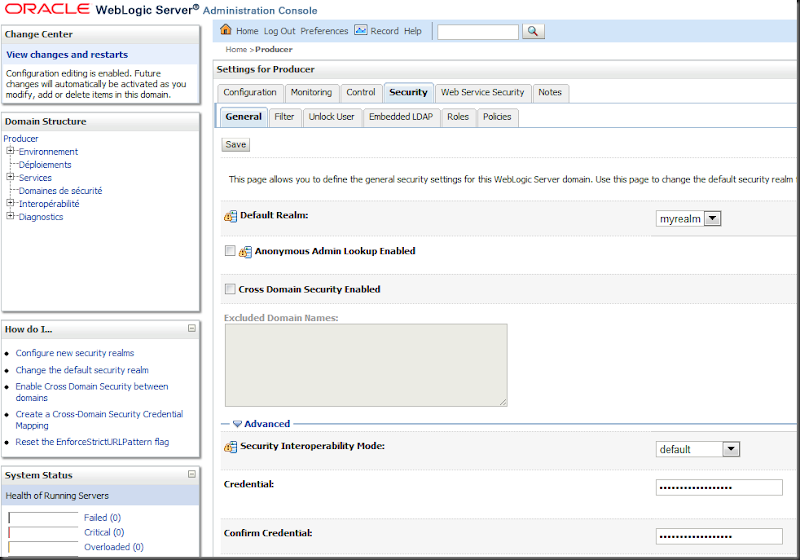Click the Credential password field

click(719, 488)
